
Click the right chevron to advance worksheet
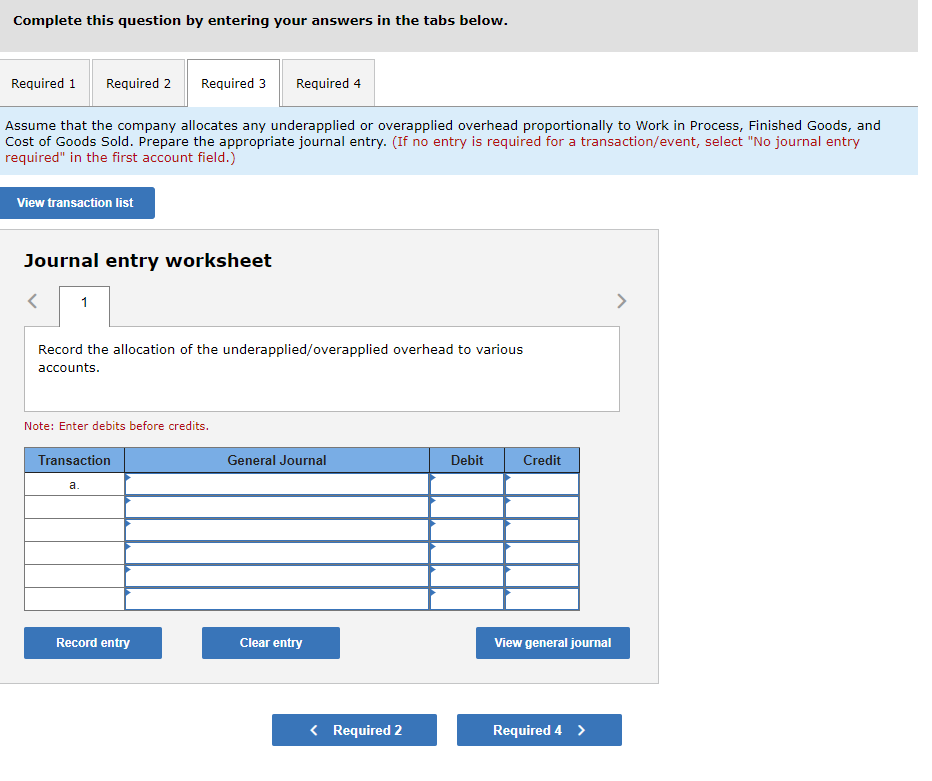pos(621,301)
